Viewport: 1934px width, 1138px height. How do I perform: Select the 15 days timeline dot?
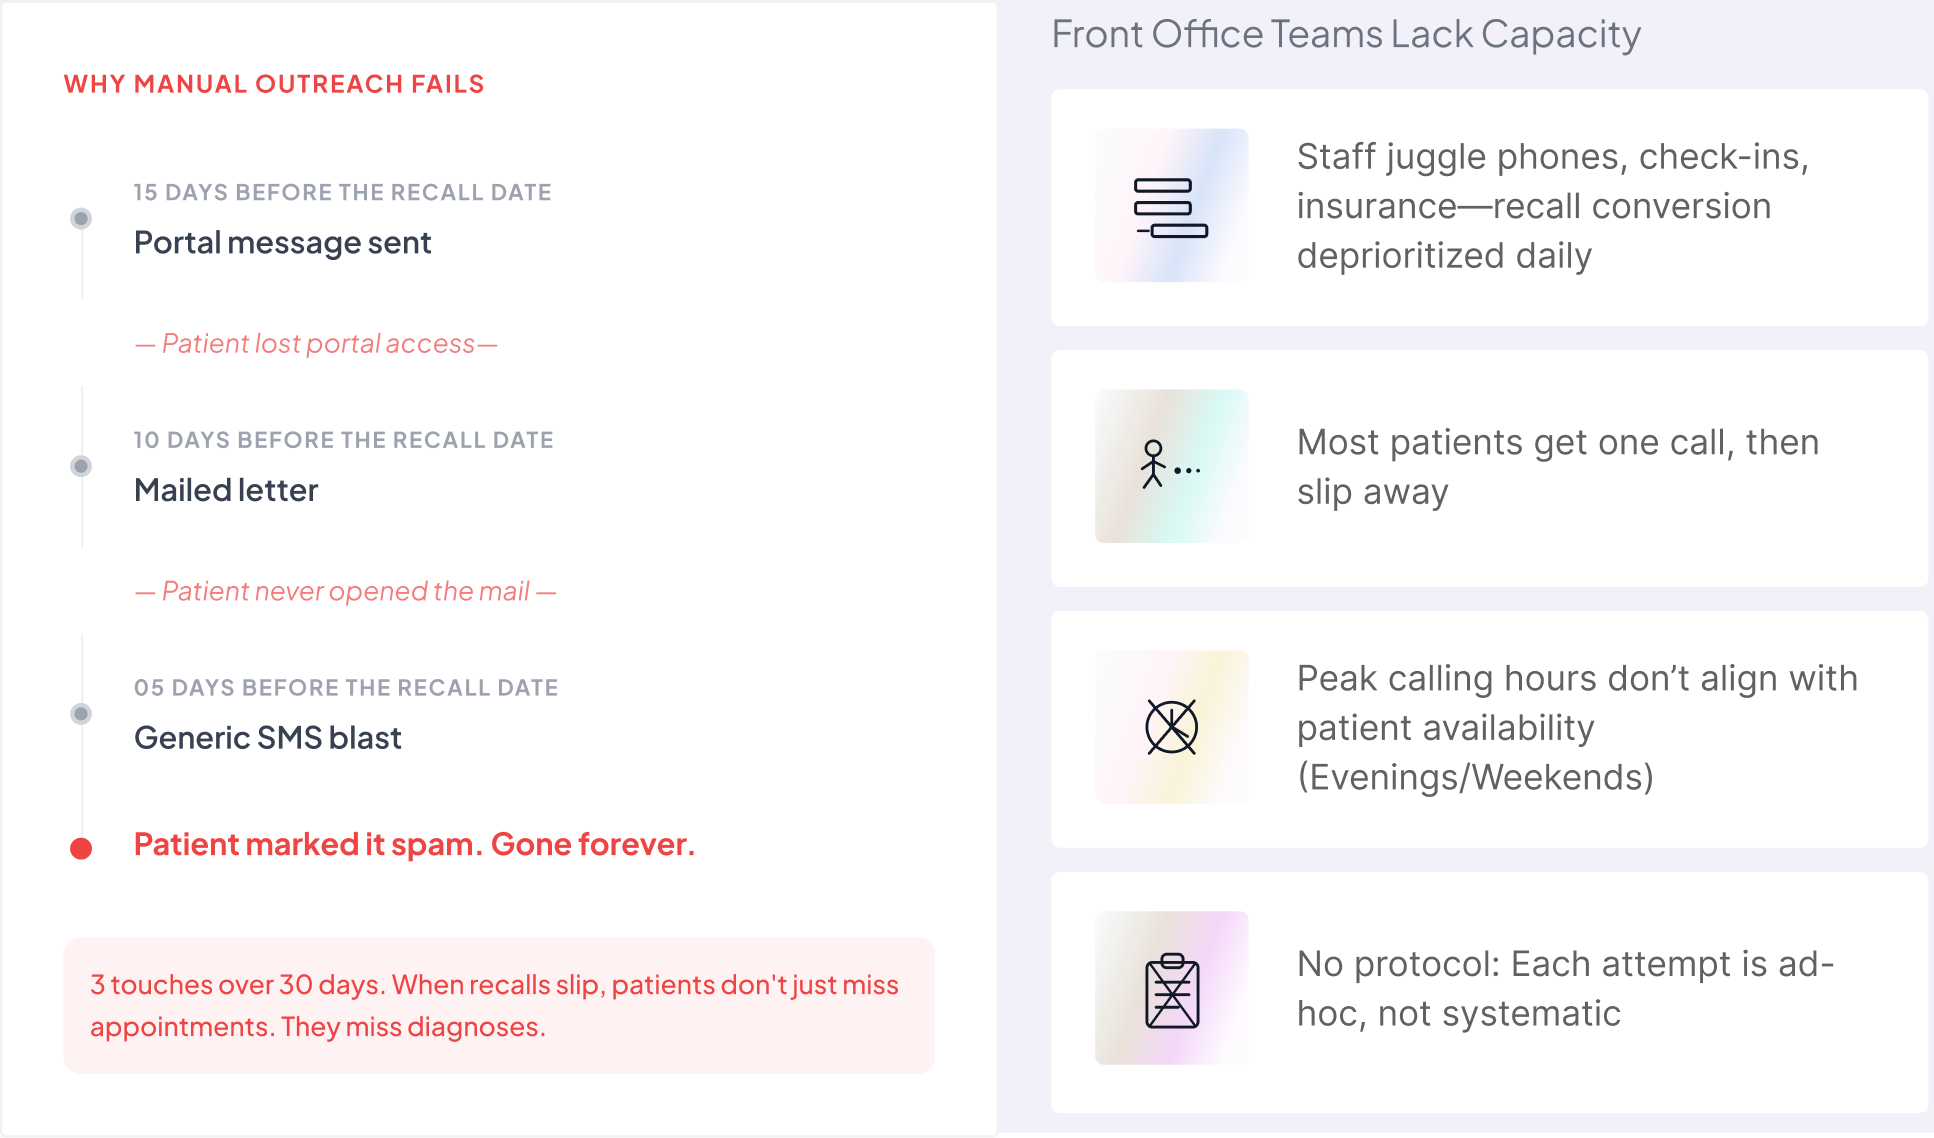pyautogui.click(x=81, y=218)
